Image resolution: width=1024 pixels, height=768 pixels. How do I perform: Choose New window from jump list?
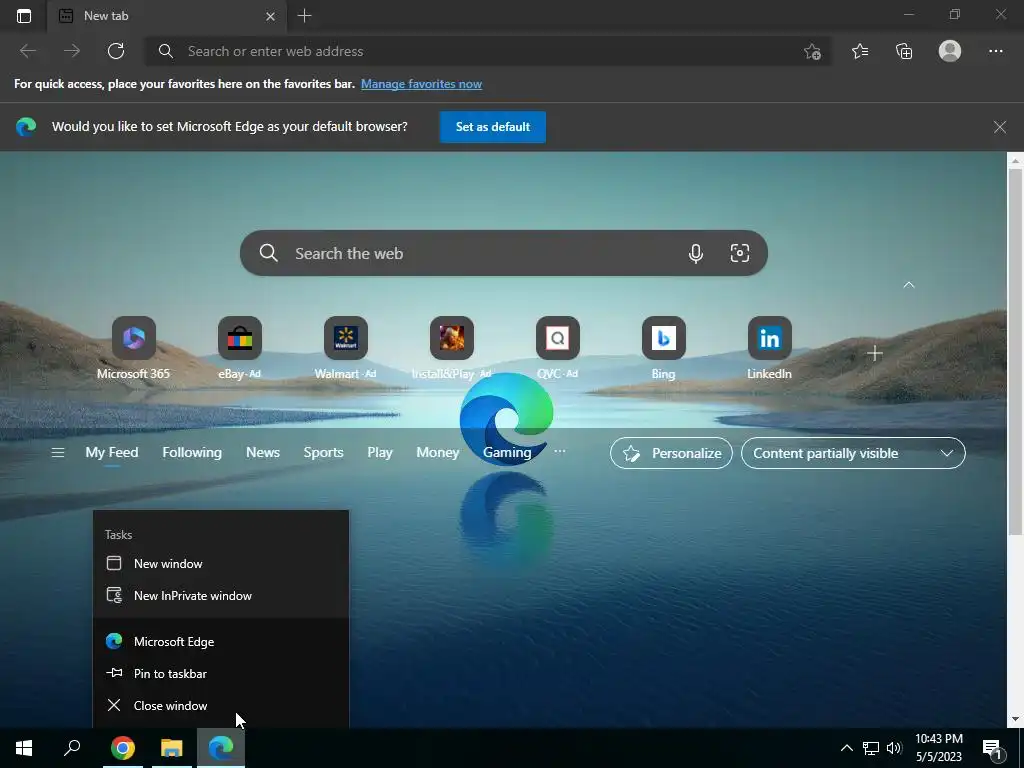click(x=221, y=564)
